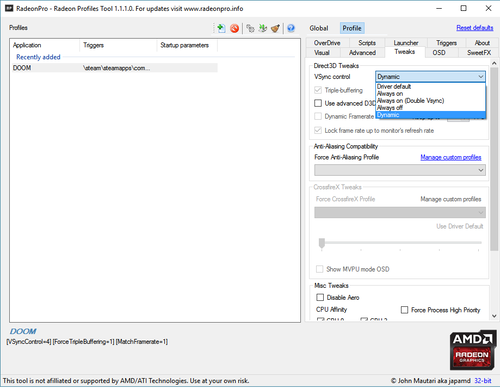Click the scrollbar up arrow in tweaks panel

point(494,63)
